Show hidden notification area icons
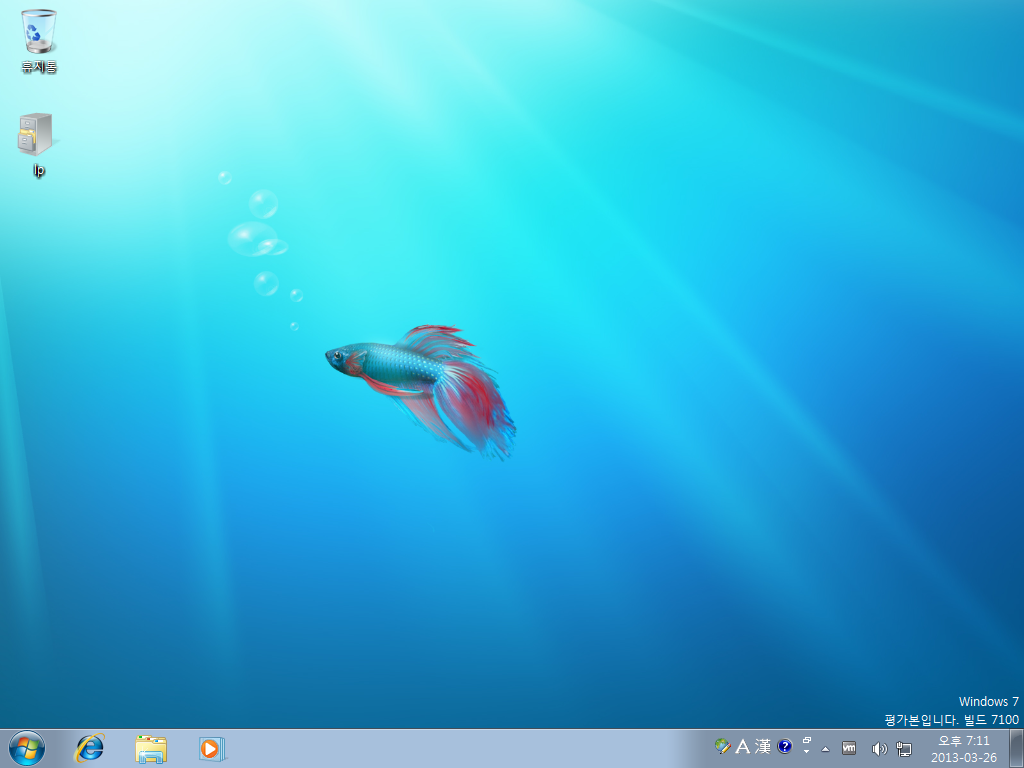This screenshot has width=1024, height=768. (x=825, y=749)
